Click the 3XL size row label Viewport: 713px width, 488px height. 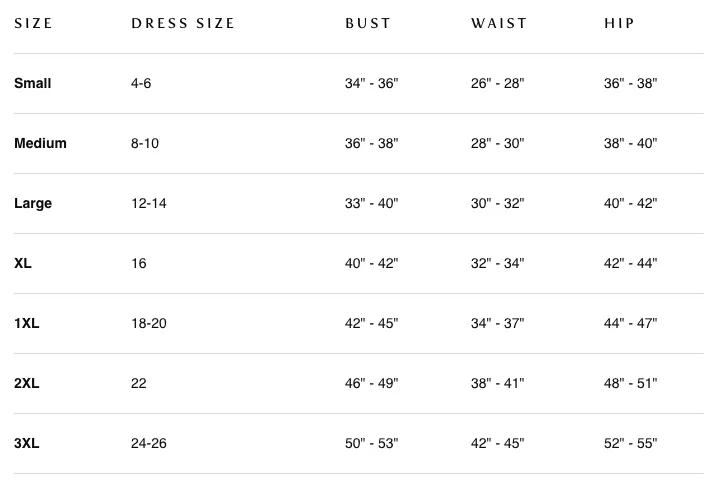tap(27, 443)
